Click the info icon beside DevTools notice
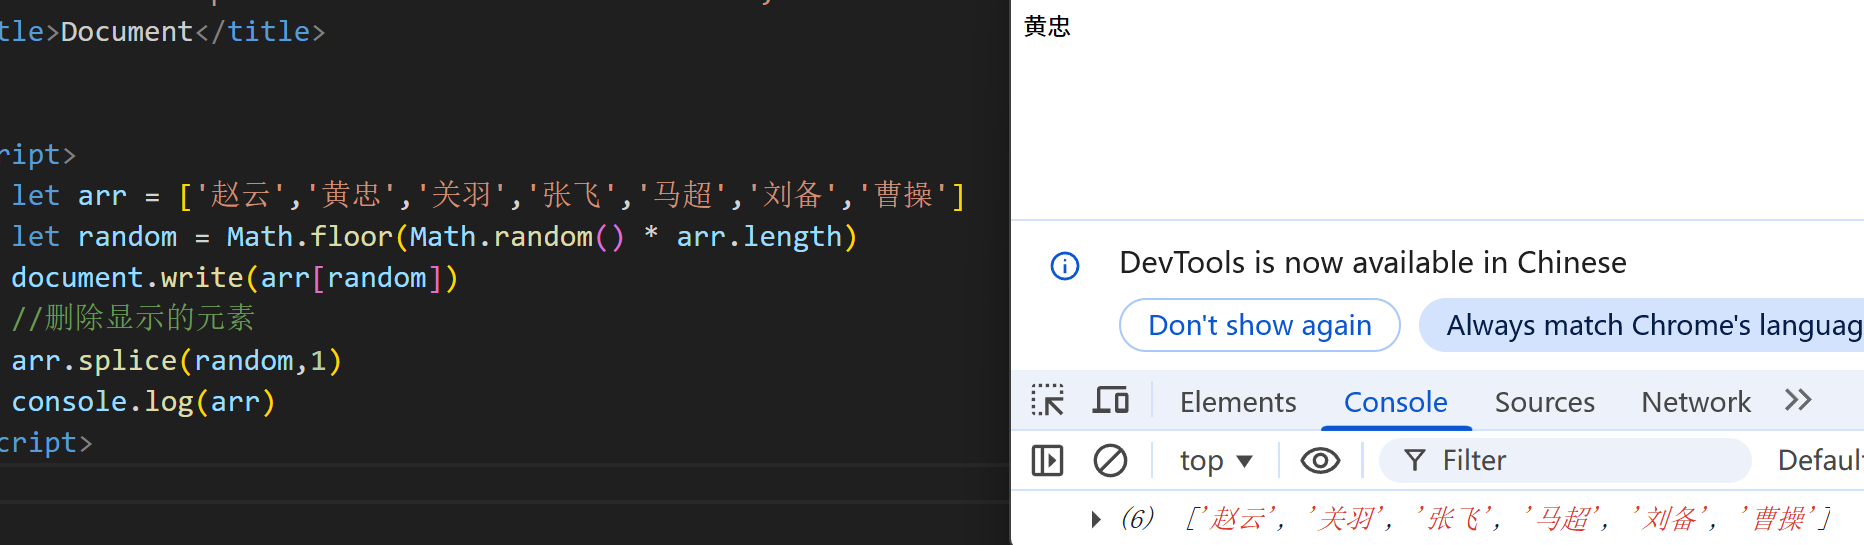The image size is (1864, 545). [1065, 266]
